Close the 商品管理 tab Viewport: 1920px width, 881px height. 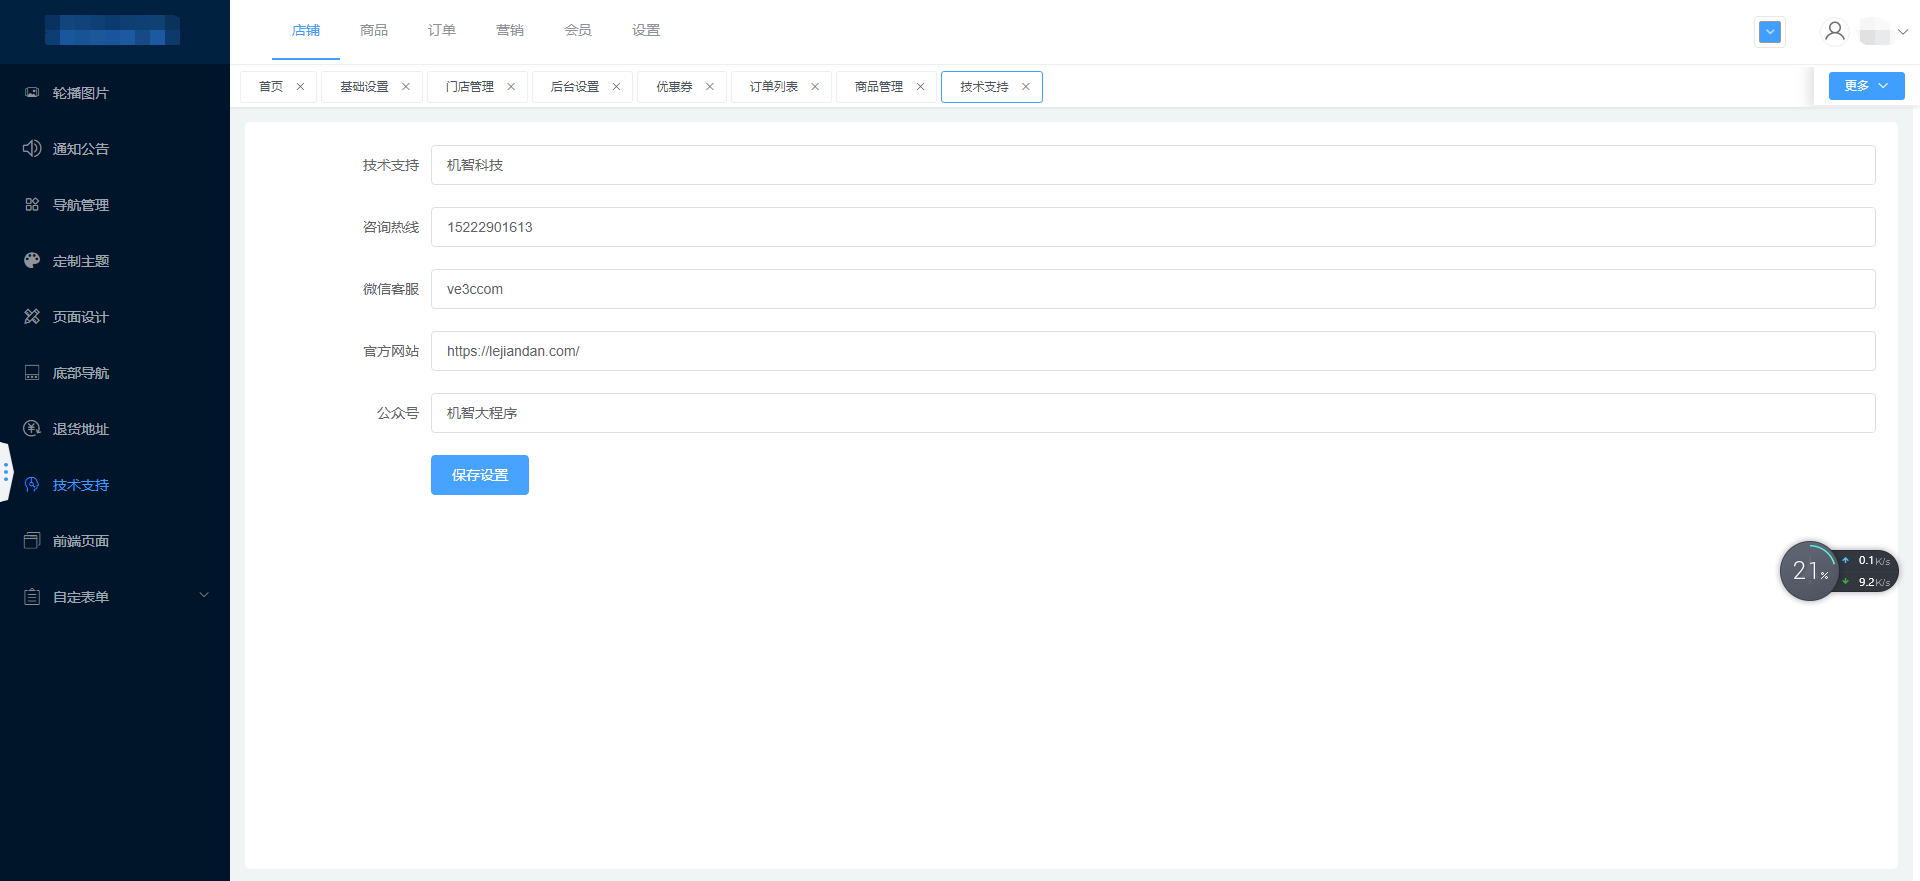[921, 87]
